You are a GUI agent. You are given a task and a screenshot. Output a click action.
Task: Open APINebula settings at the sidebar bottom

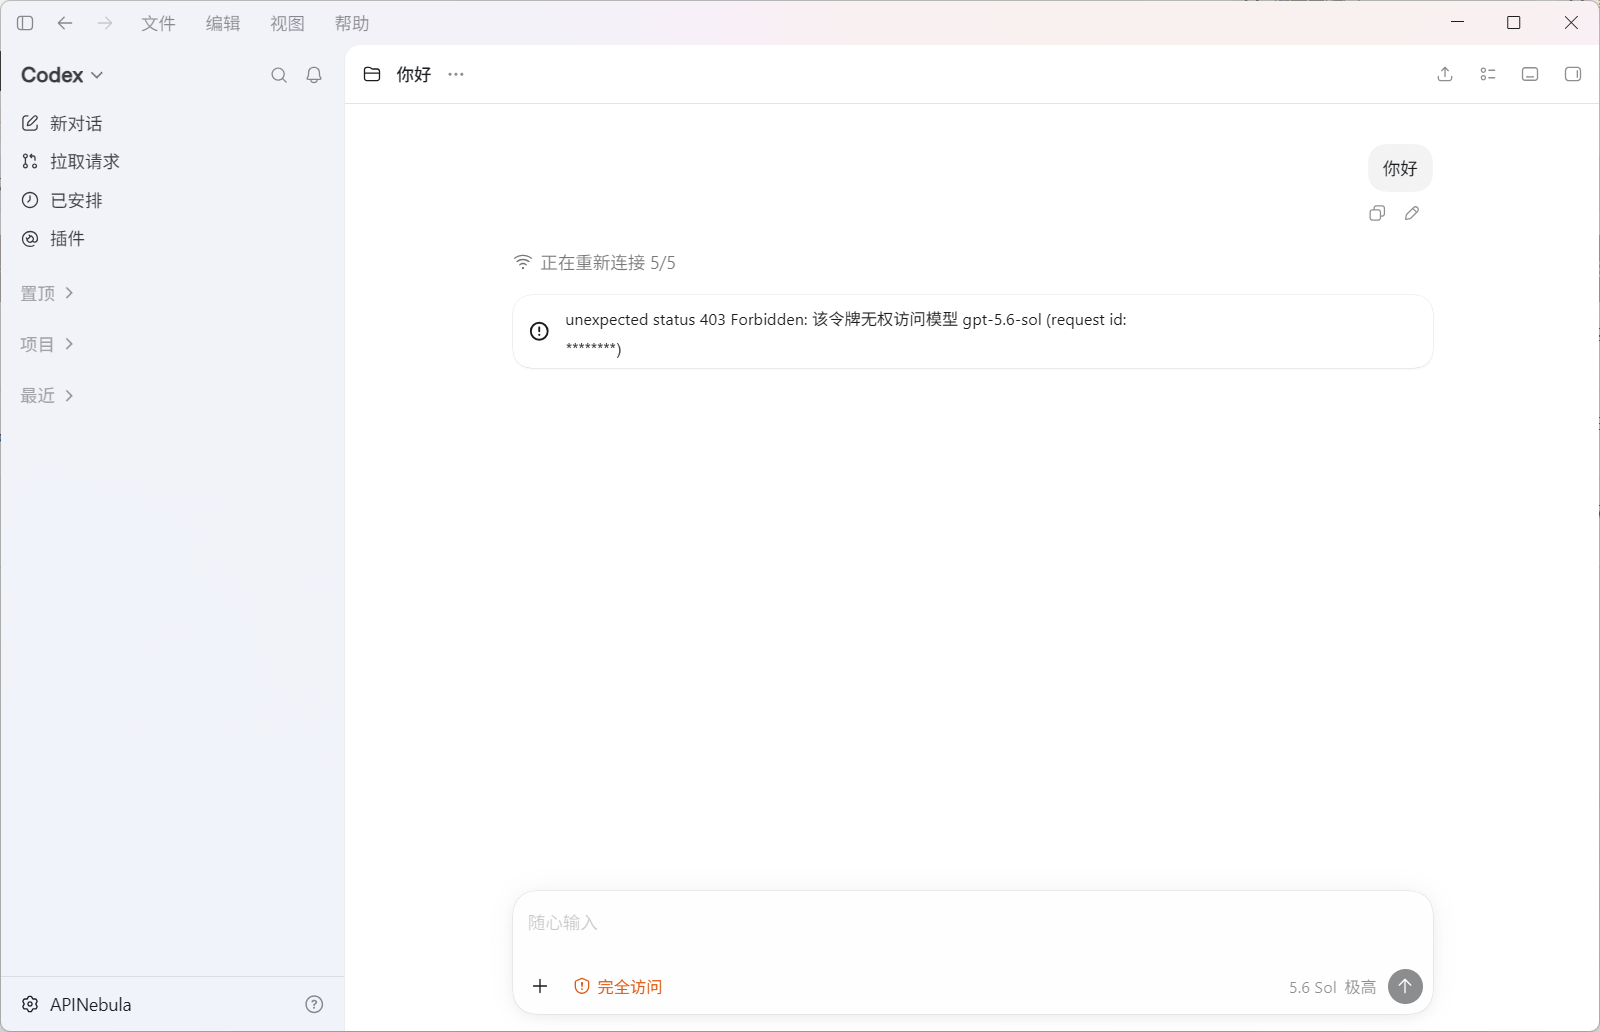(x=77, y=1004)
